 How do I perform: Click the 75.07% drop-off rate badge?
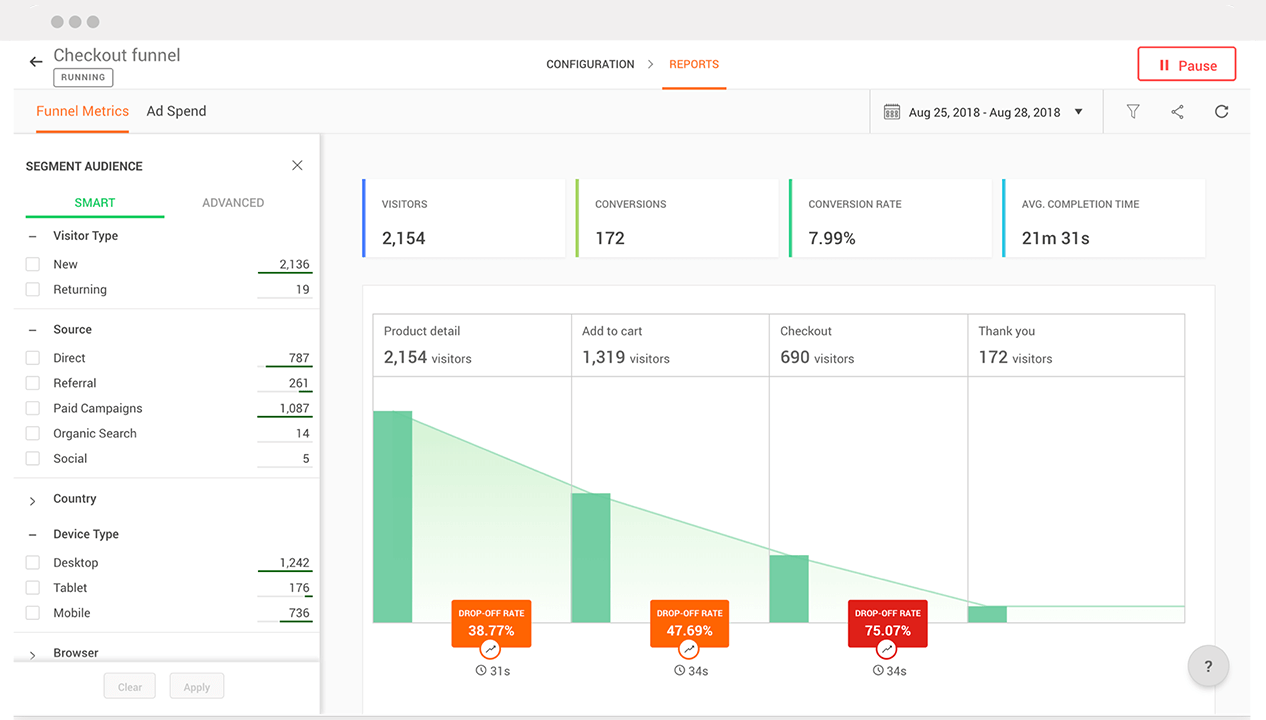888,623
